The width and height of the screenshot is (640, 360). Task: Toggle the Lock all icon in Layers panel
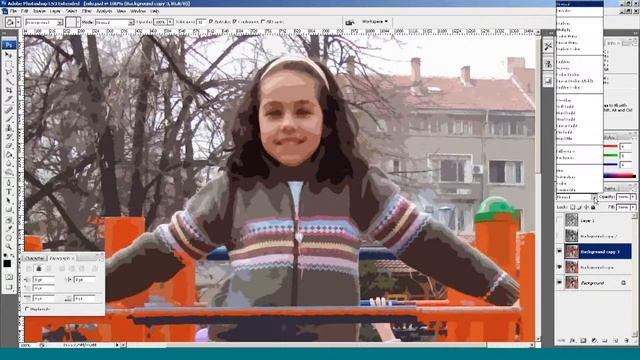(x=593, y=207)
